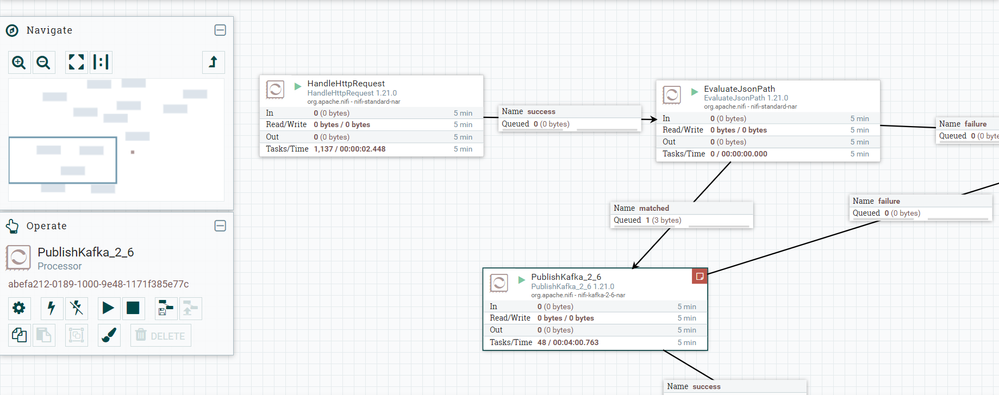
Task: Select the matched connection label
Action: (682, 215)
